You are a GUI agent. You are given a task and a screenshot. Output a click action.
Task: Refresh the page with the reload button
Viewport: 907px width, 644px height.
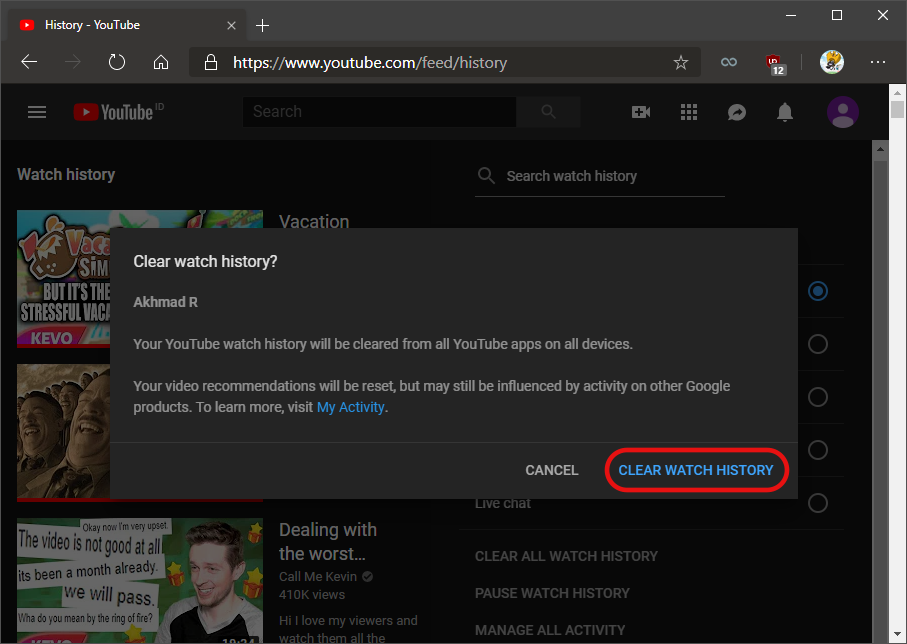pyautogui.click(x=117, y=62)
